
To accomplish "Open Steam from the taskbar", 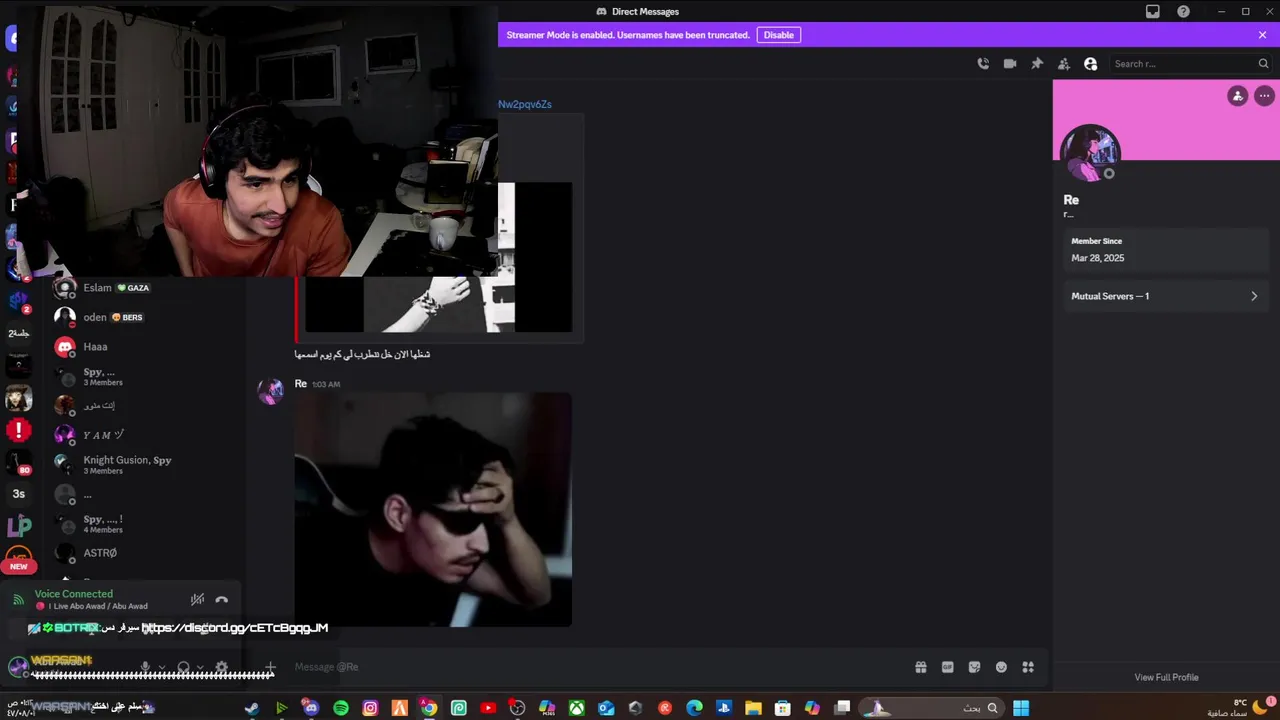I will click(x=252, y=708).
